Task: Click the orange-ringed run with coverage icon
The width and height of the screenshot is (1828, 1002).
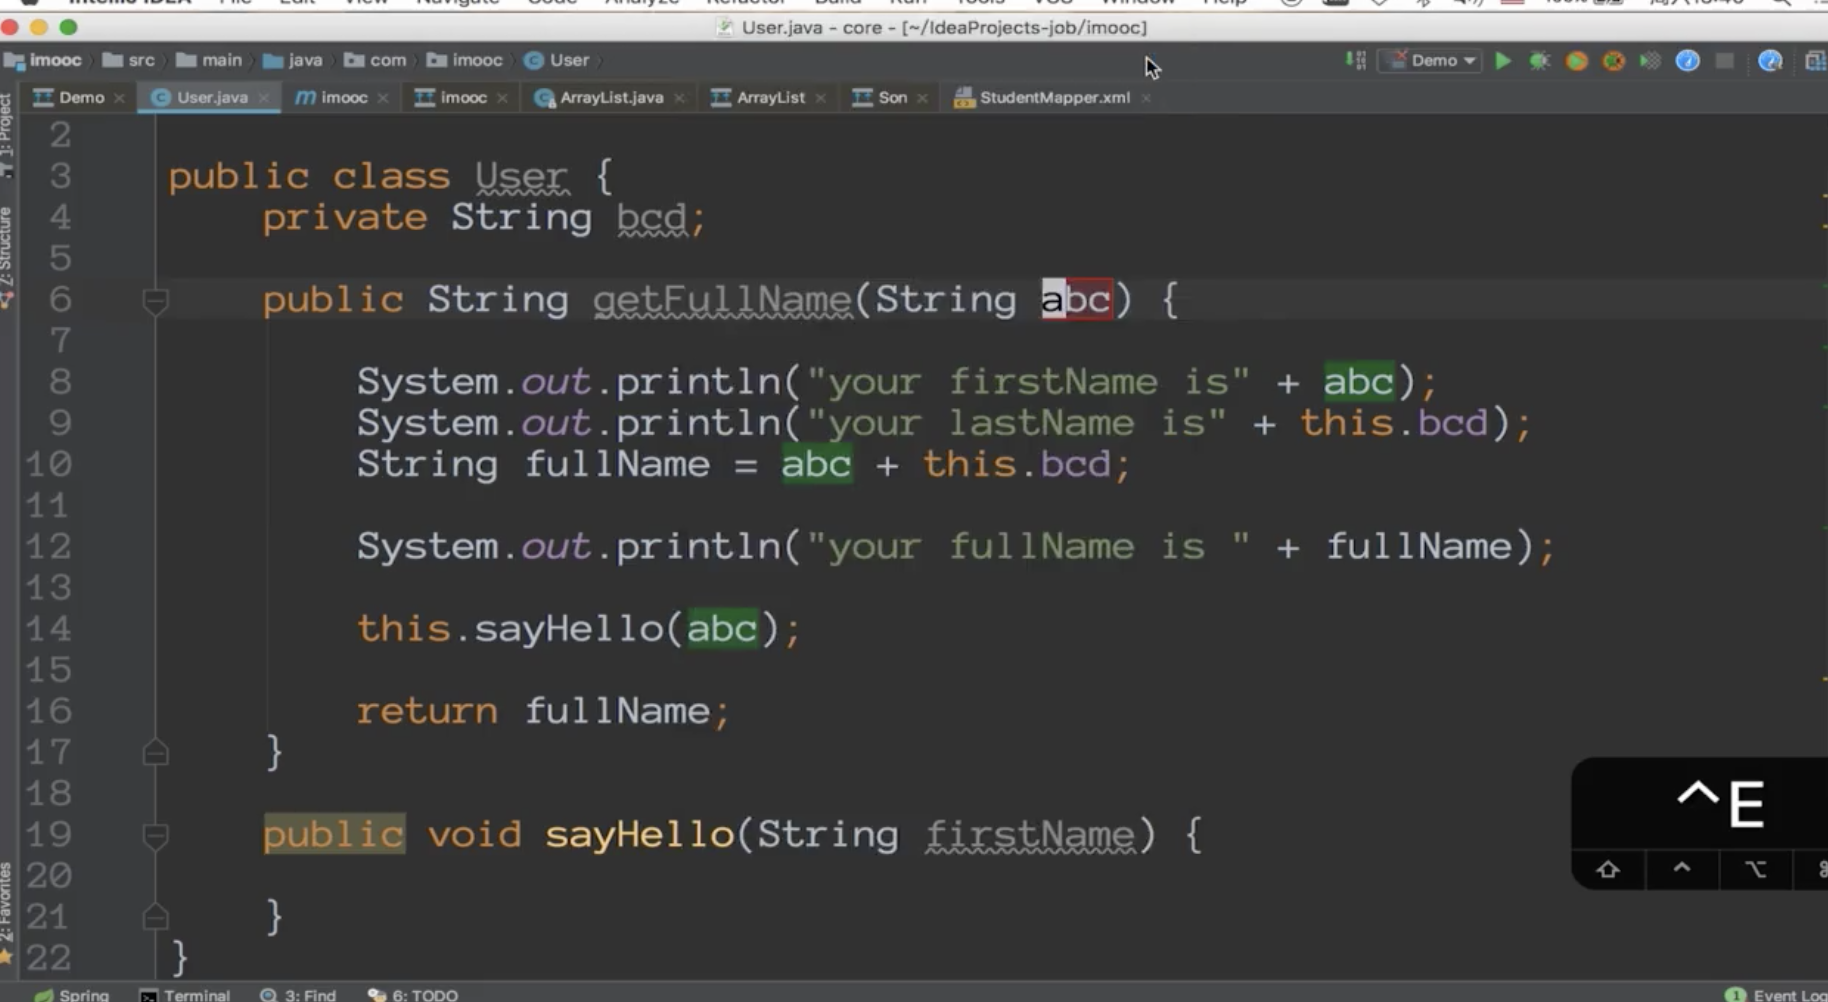Action: 1576,61
